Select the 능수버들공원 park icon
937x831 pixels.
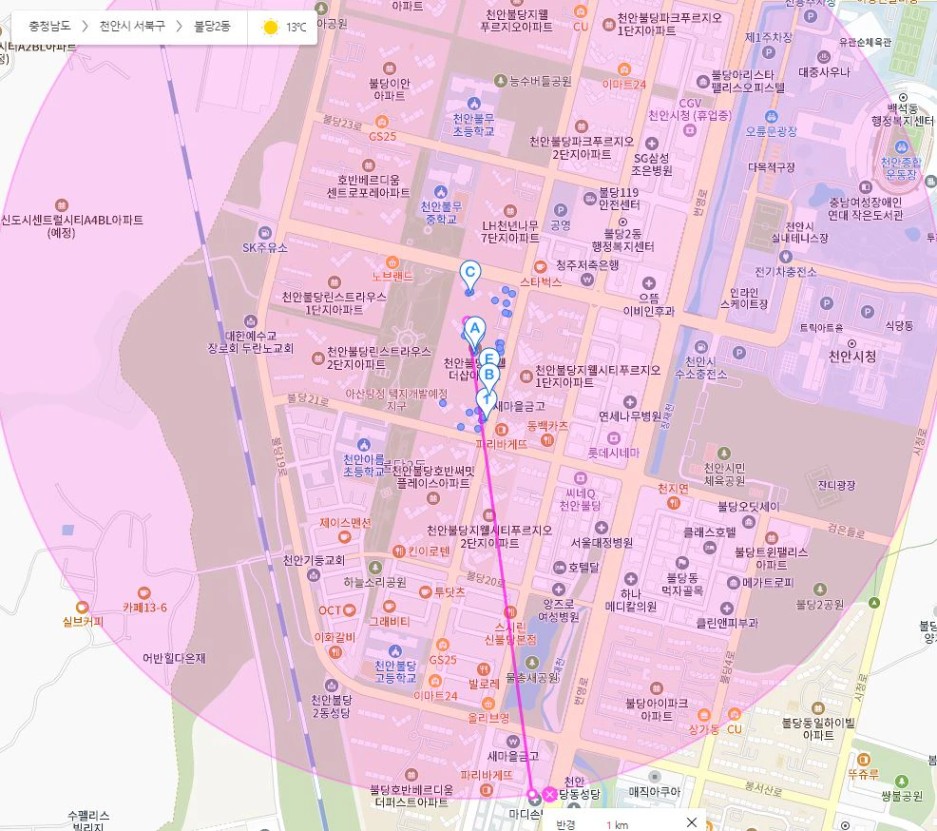501,81
